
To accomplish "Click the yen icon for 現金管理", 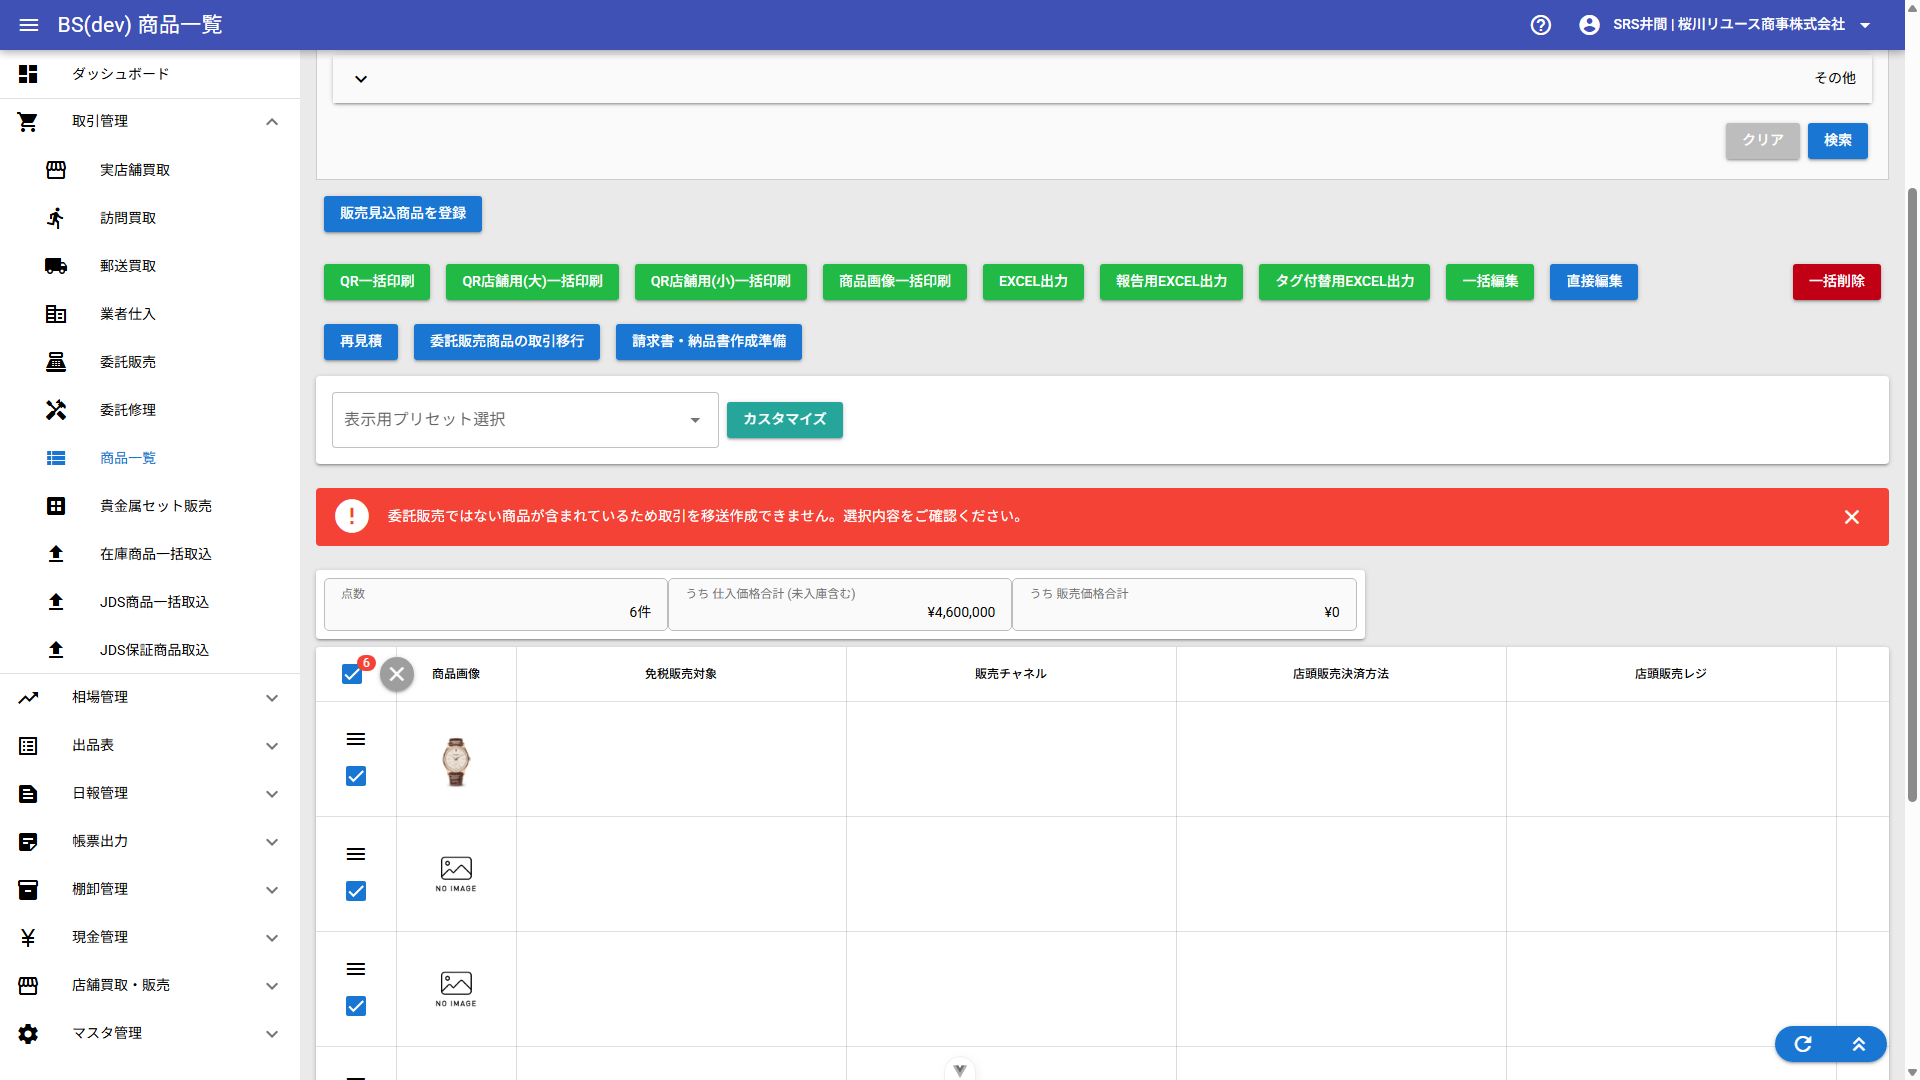I will coord(28,938).
